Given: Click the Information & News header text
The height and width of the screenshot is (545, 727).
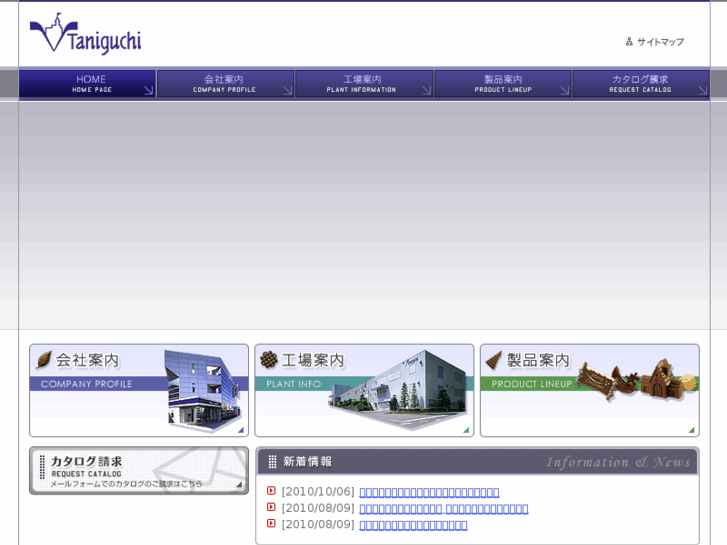Looking at the screenshot, I should [618, 462].
